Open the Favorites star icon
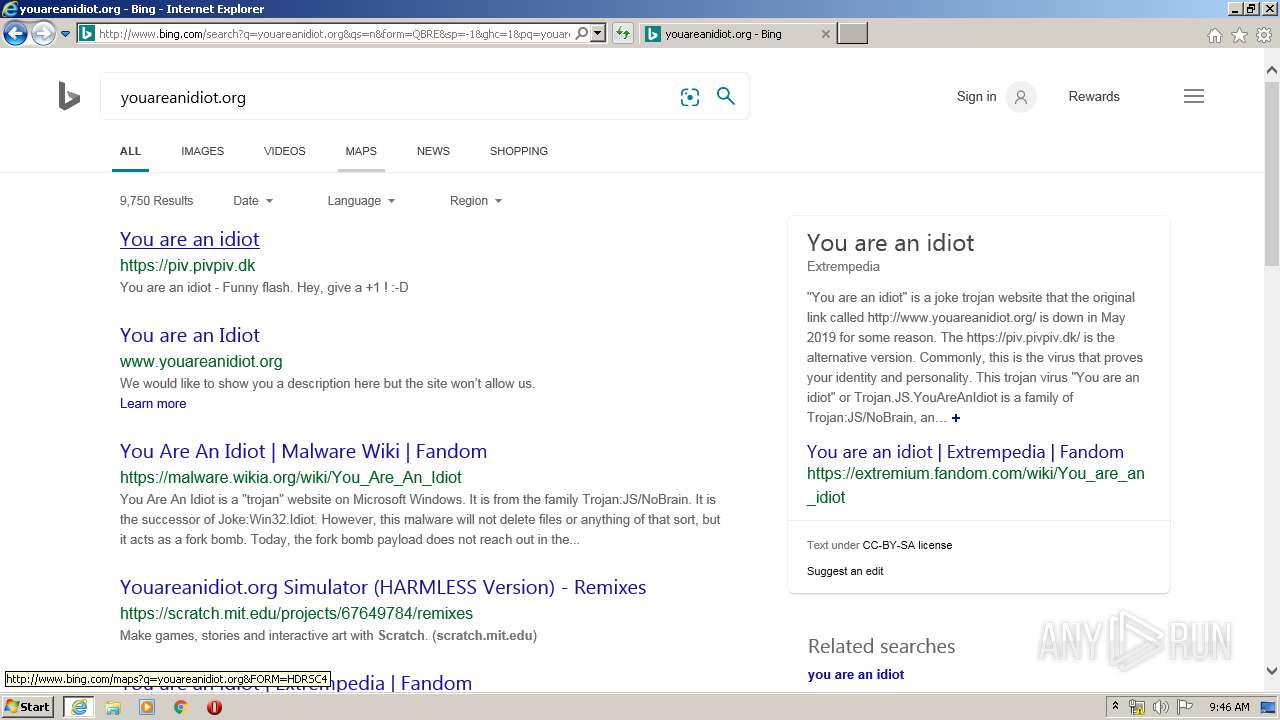Screen dimensions: 1280x720 click(1239, 35)
